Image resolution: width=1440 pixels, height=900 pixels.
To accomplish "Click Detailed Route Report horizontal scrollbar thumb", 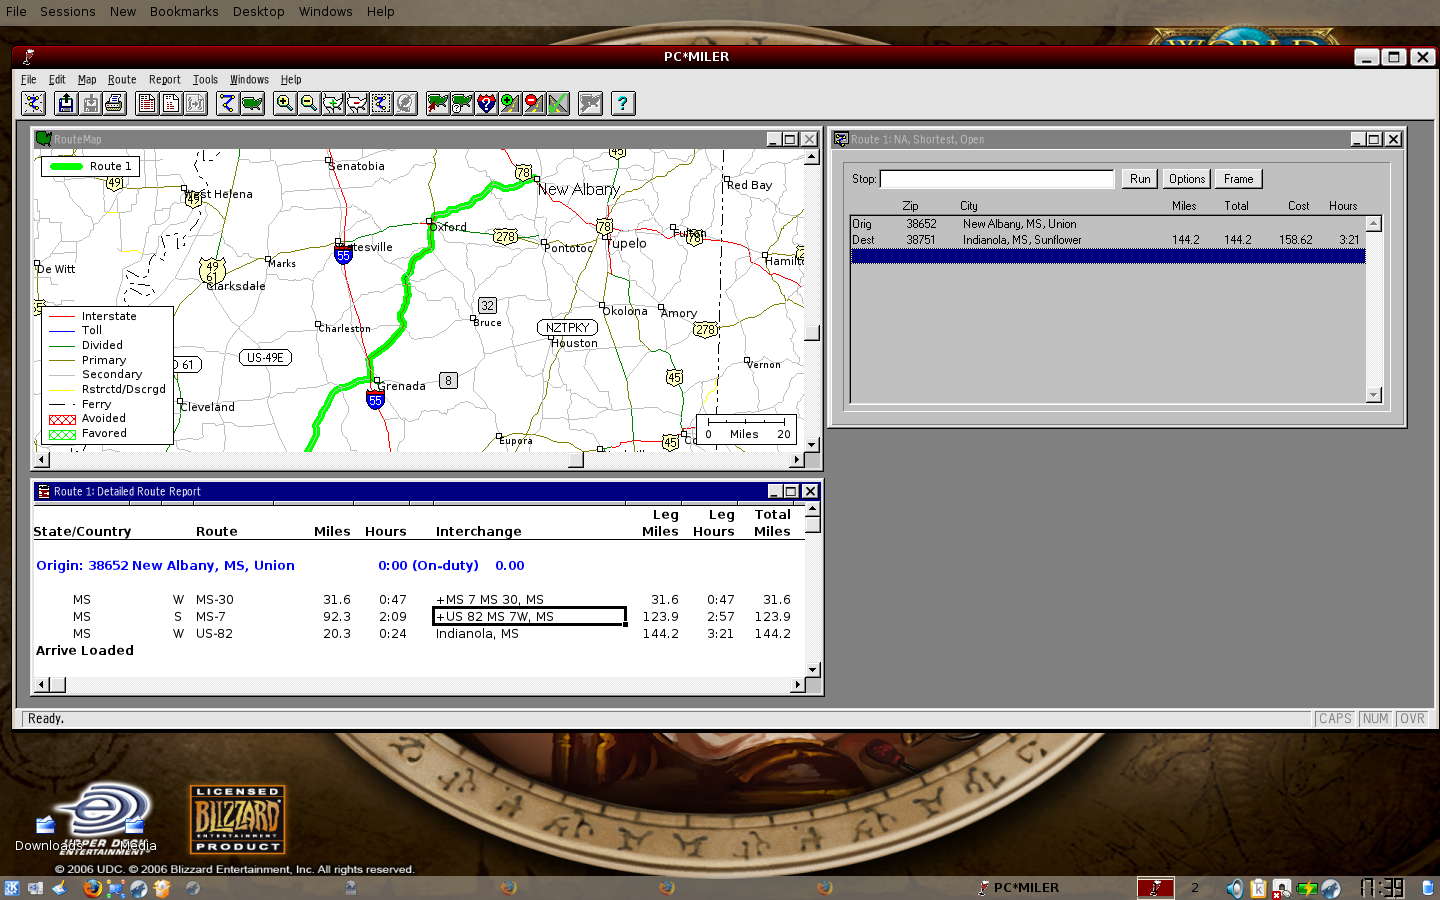I will click(x=57, y=685).
